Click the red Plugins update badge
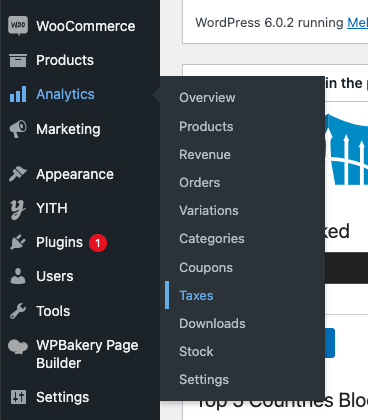This screenshot has width=368, height=420. (98, 243)
